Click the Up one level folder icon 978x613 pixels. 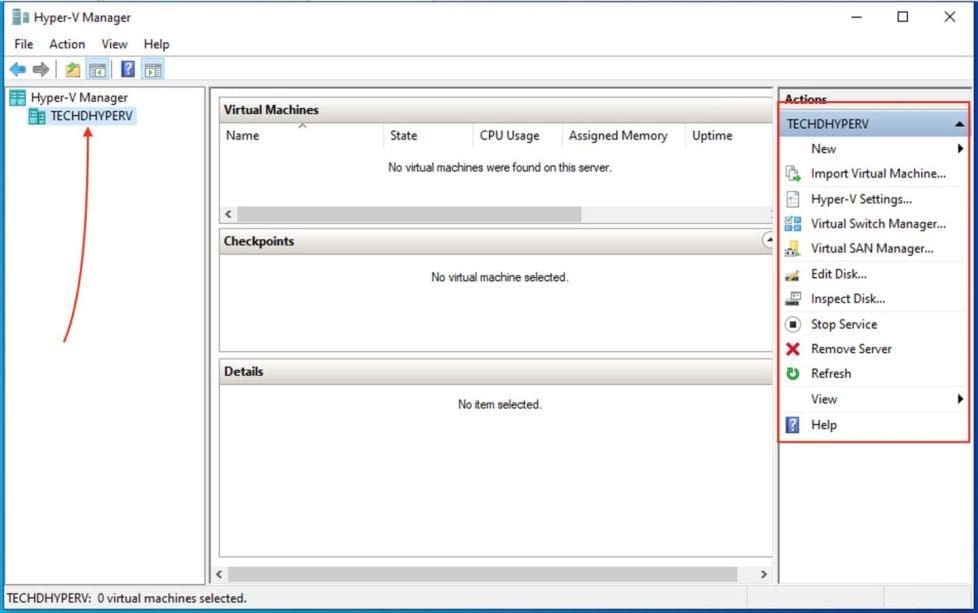[72, 69]
